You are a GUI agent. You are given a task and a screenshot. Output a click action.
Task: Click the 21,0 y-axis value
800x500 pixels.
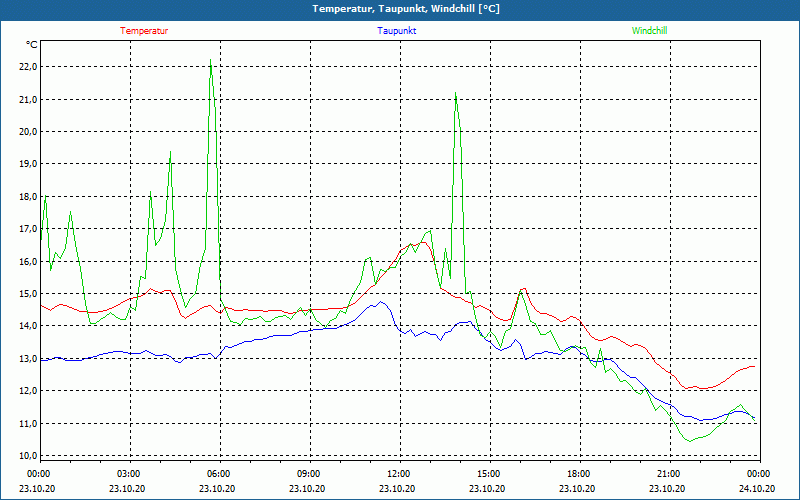click(28, 99)
